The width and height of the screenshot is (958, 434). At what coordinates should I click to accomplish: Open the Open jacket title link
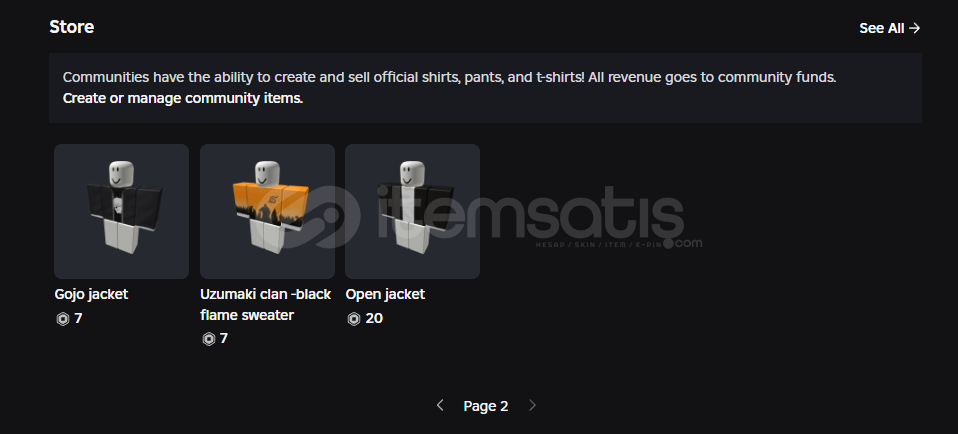tap(385, 295)
